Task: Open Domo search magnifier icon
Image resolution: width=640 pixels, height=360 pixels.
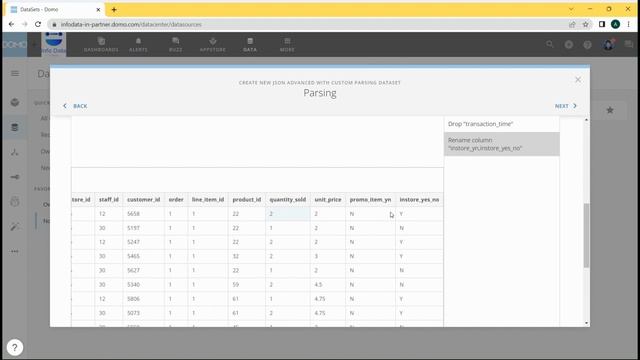Action: click(x=550, y=44)
